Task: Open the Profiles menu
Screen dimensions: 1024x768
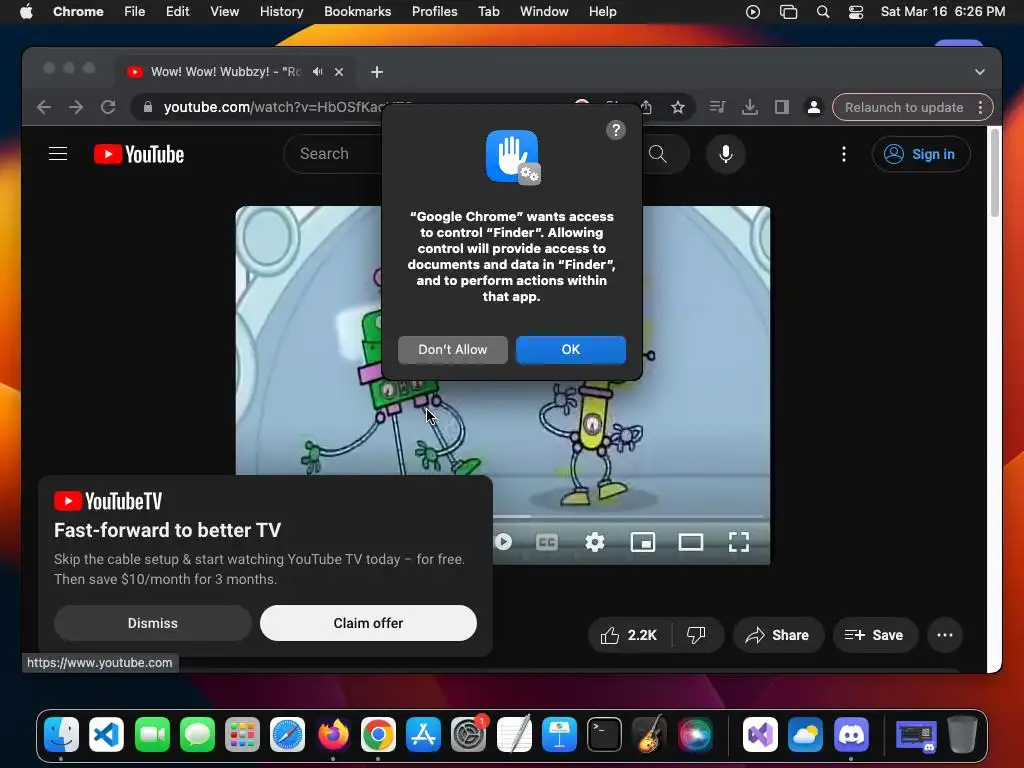Action: (x=434, y=12)
